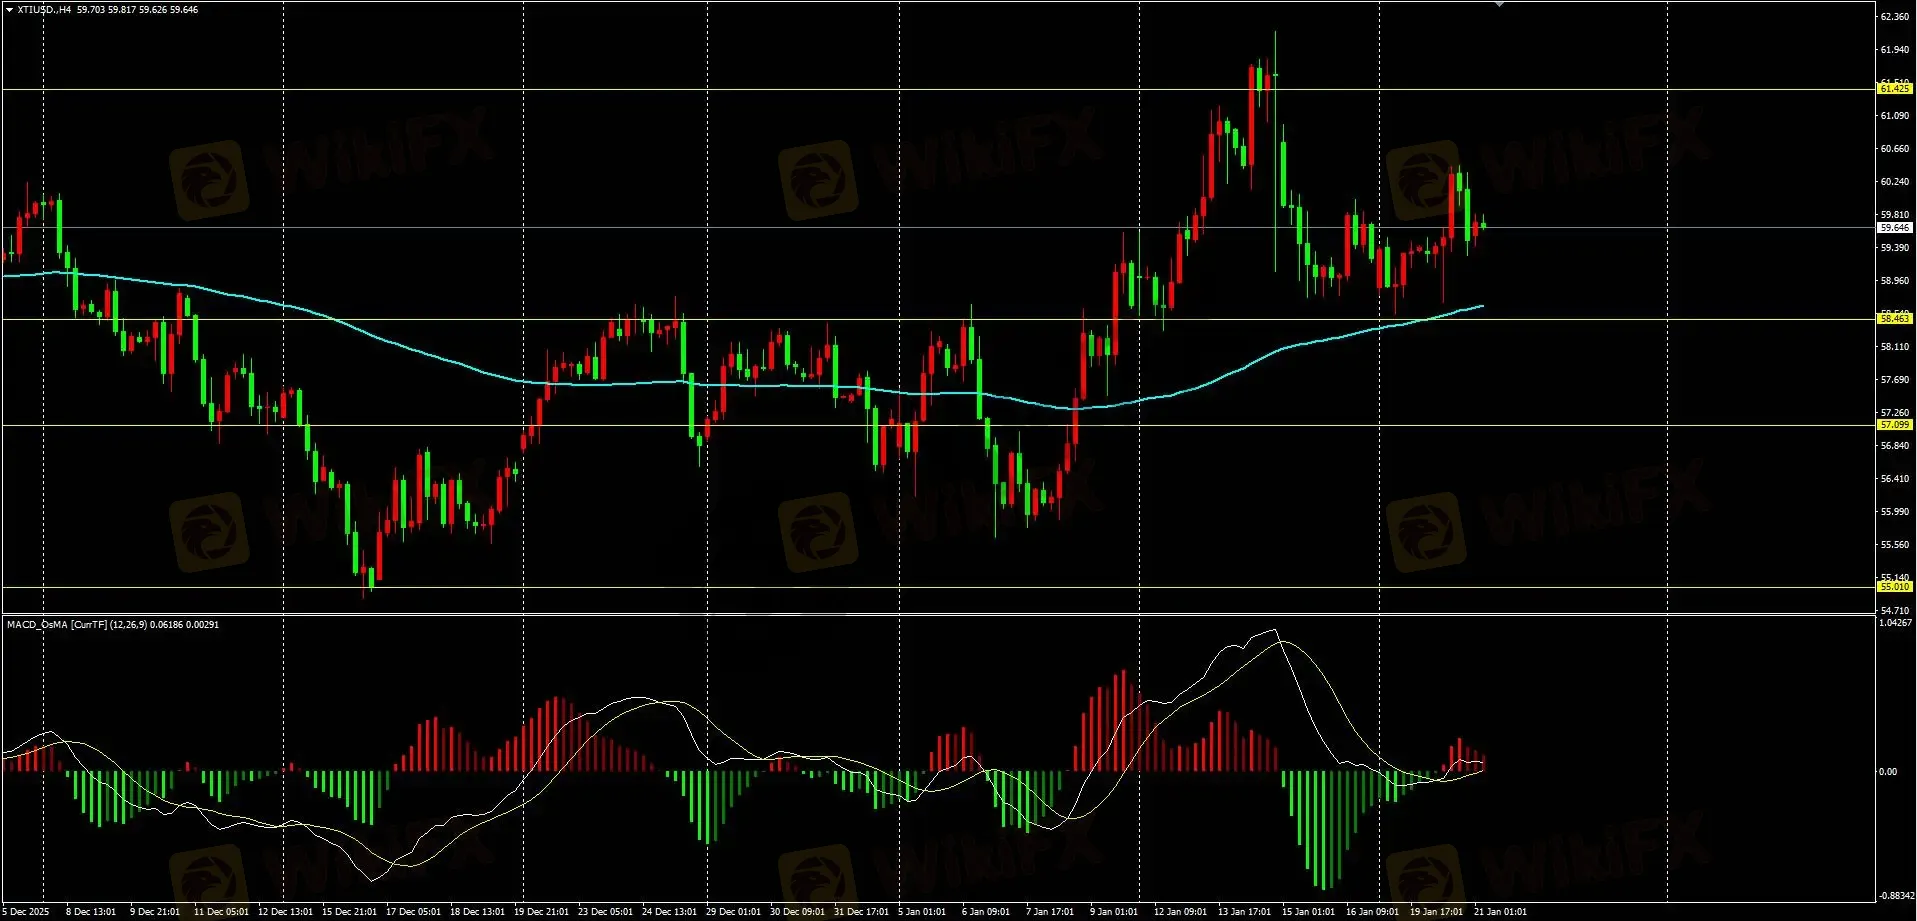This screenshot has height=921, width=1917.
Task: Click the MACD scale value 1.04267
Action: point(1896,623)
